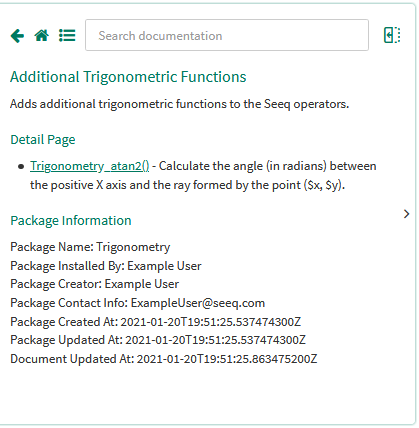Image resolution: width=419 pixels, height=428 pixels.
Task: Open the documentation home page icon
Action: [42, 35]
